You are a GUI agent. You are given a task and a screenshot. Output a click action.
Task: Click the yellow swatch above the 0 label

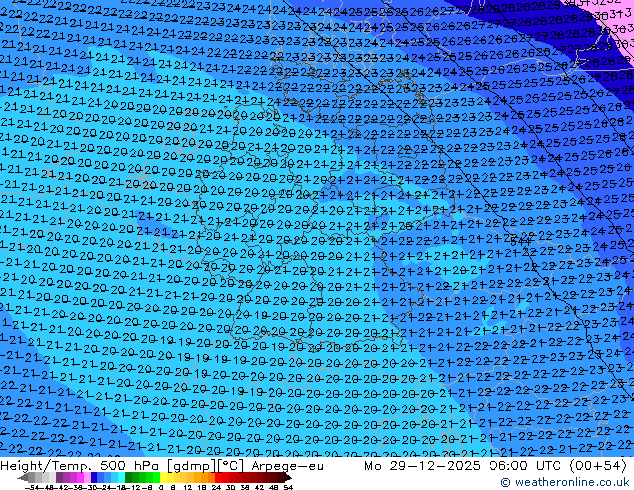163,478
